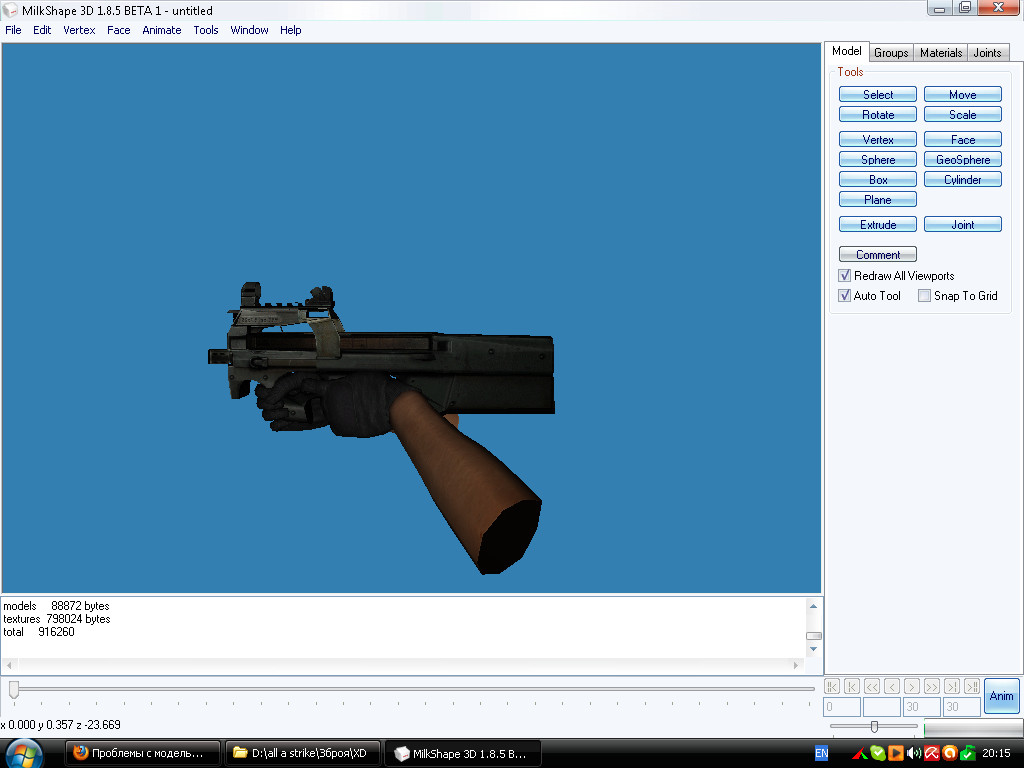Jump to the last animation frame
This screenshot has height=768, width=1024.
coord(971,686)
